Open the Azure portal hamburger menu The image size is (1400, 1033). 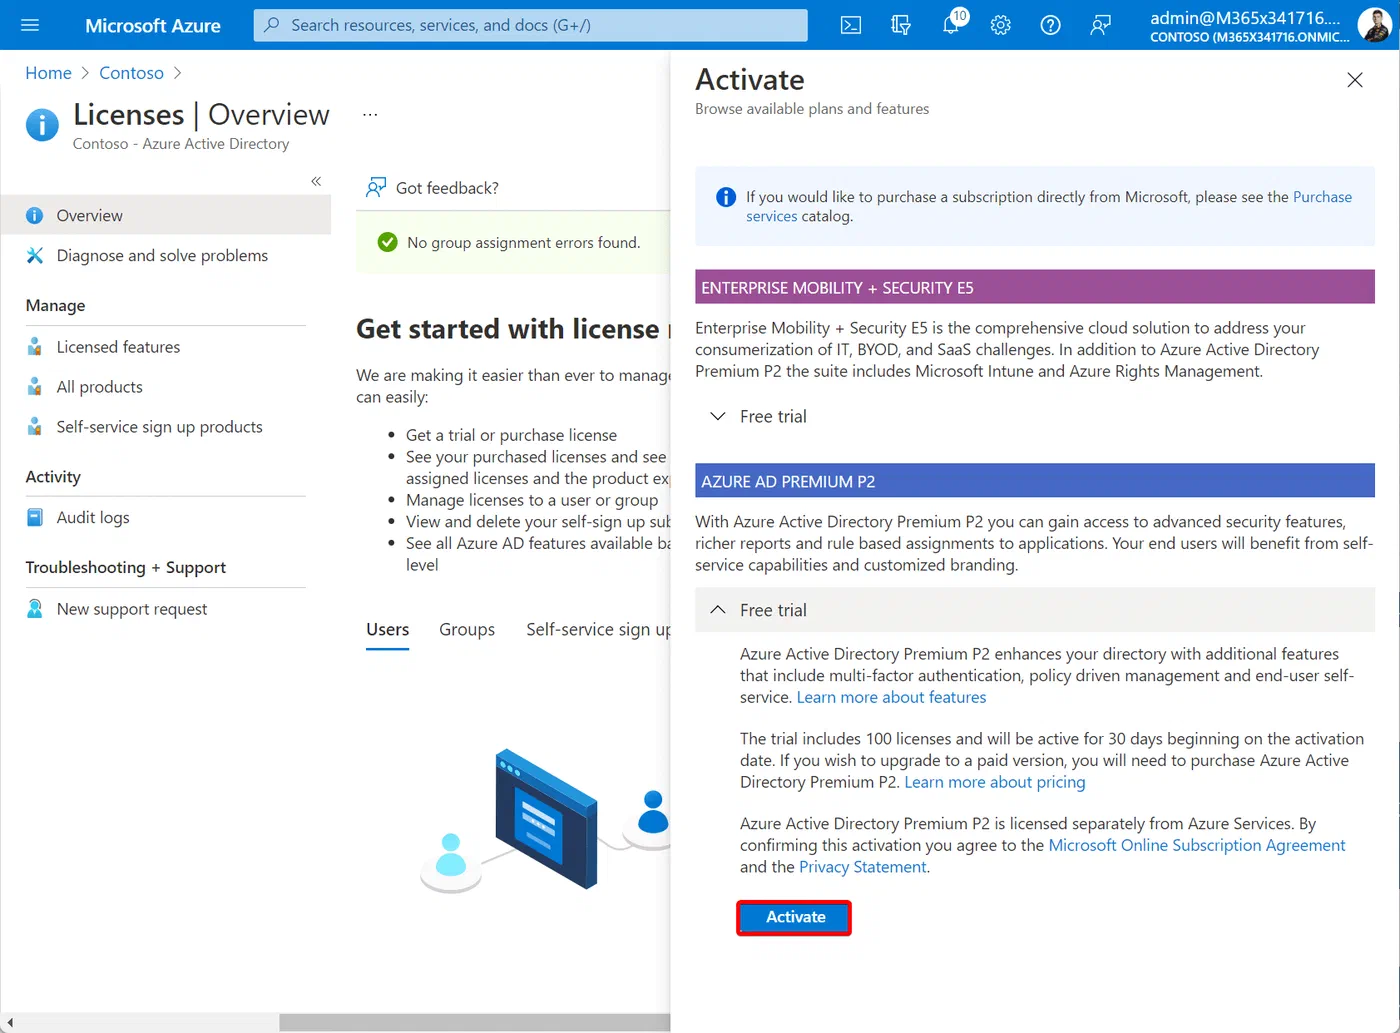[x=30, y=25]
